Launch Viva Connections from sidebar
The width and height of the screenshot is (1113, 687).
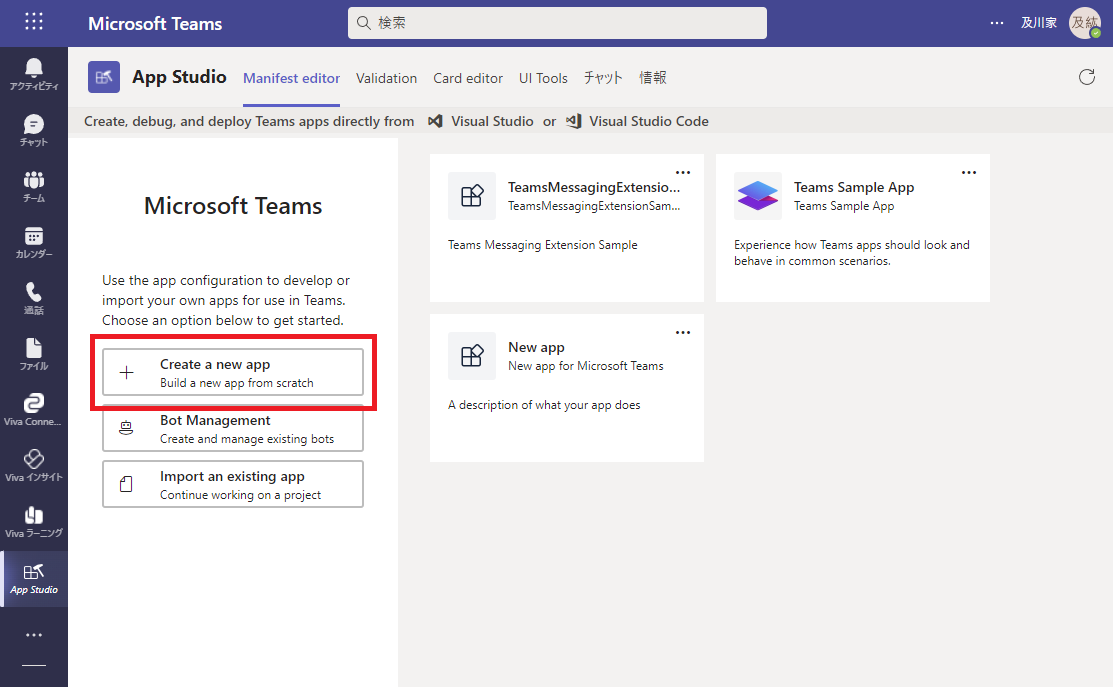33,410
